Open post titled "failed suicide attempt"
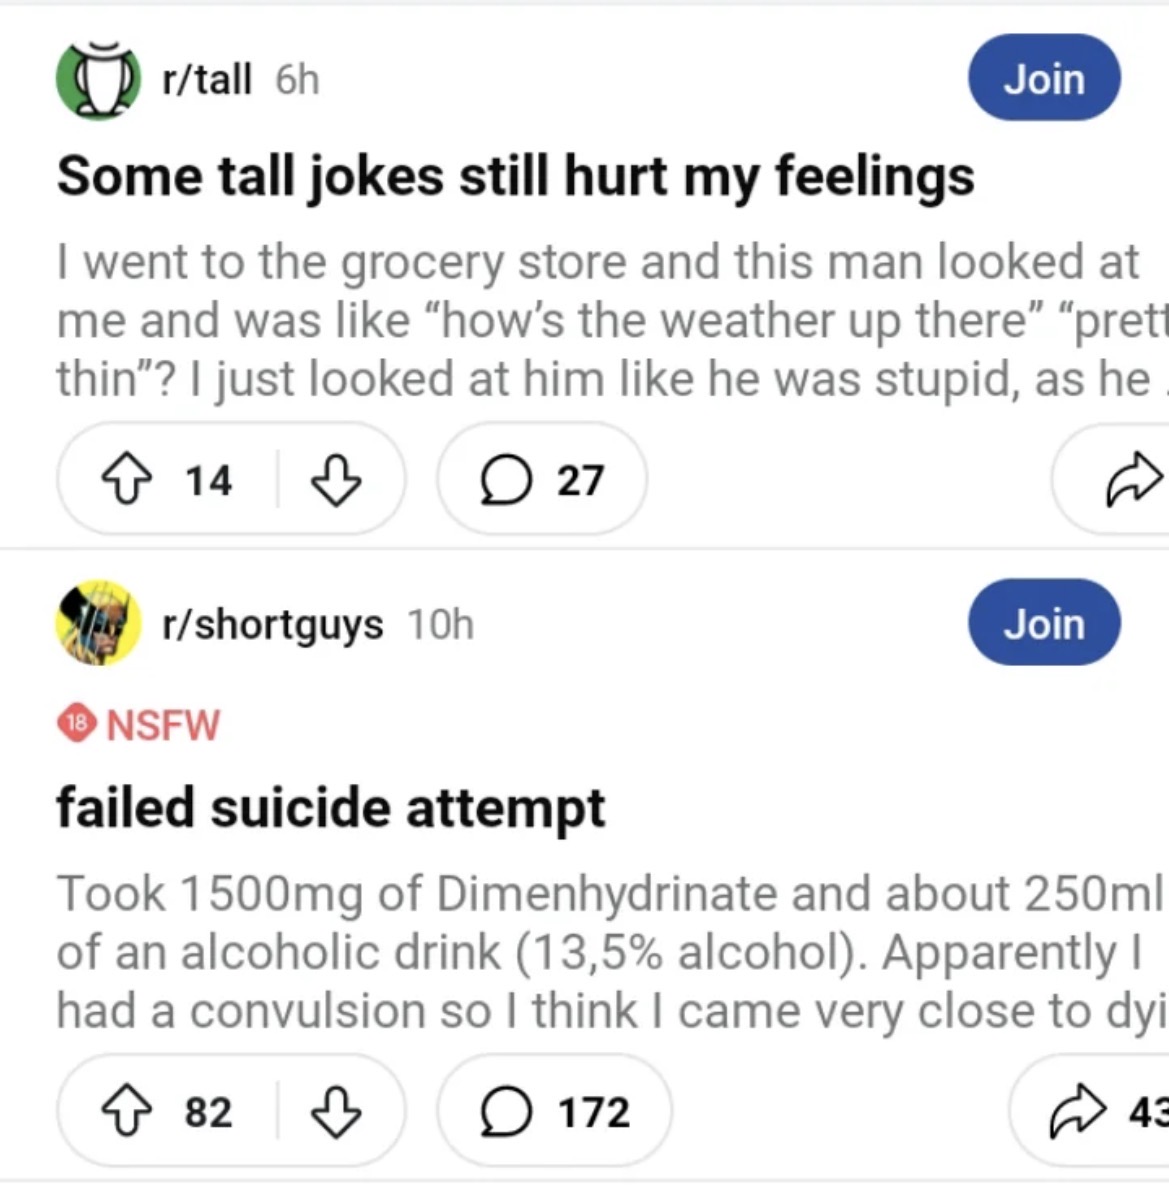Screen dimensions: 1169x1196 [x=330, y=807]
